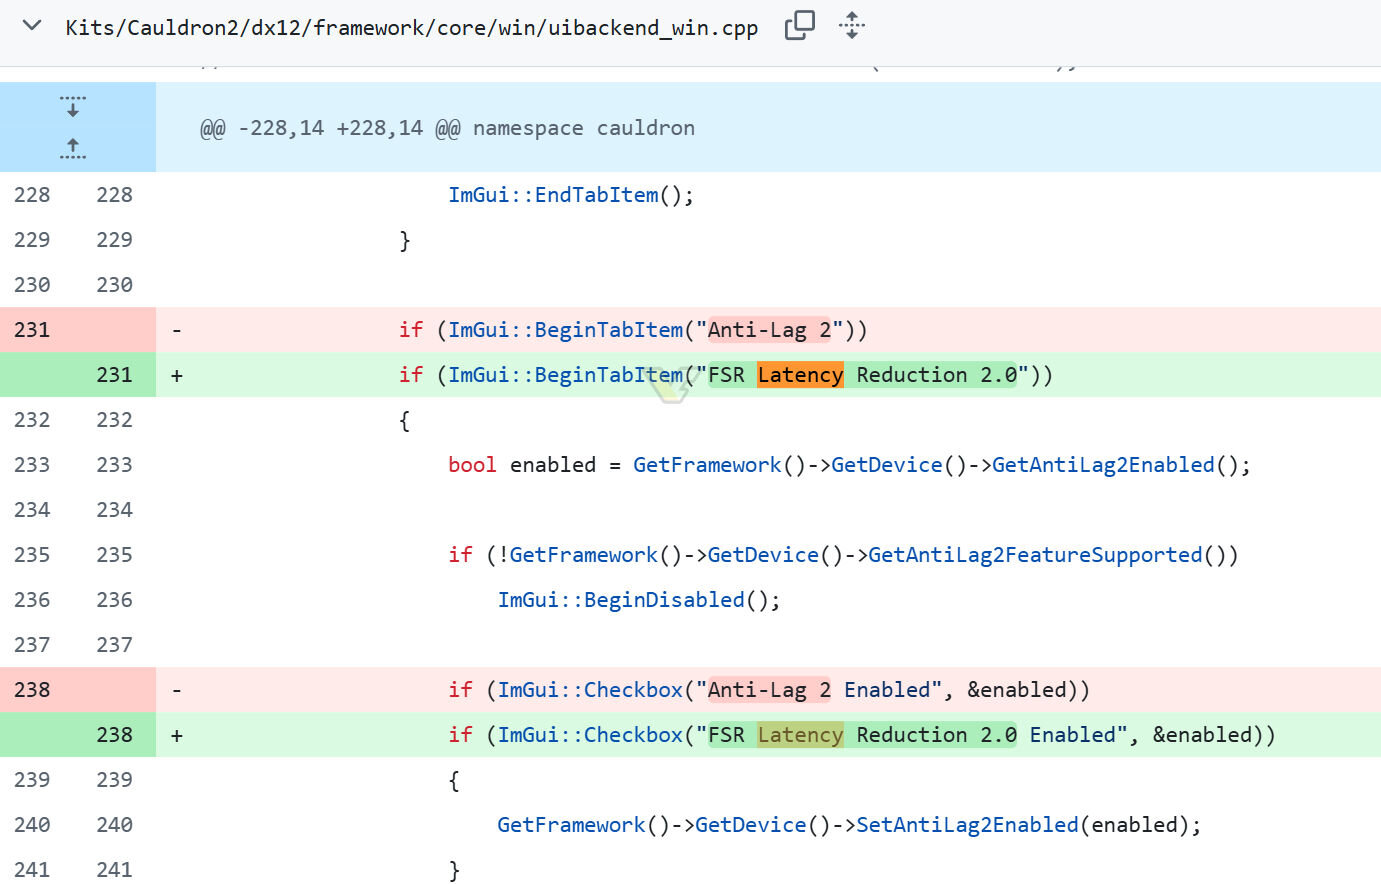Follow the GetAntiLag2Enabled function link
The image size is (1381, 884).
(x=1103, y=464)
